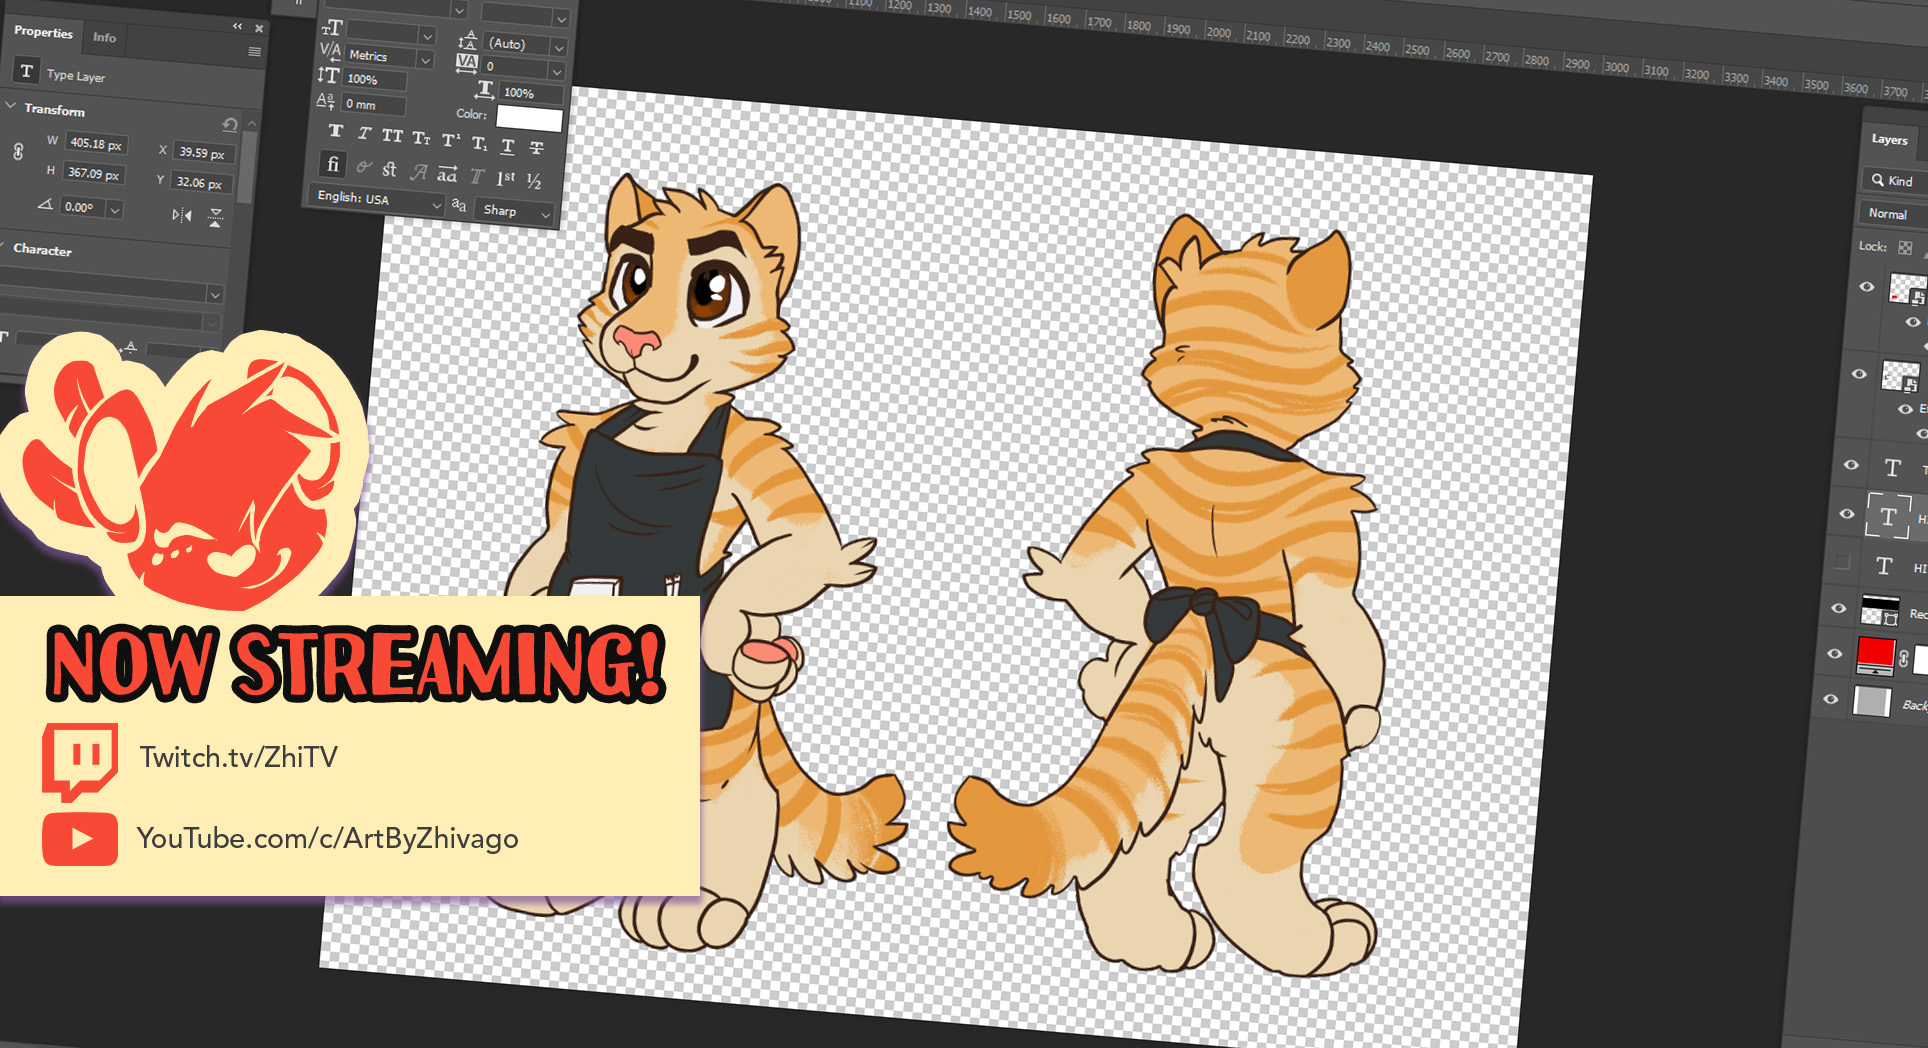1928x1048 pixels.
Task: Click the baseline shift 0 mm field
Action: coord(373,104)
